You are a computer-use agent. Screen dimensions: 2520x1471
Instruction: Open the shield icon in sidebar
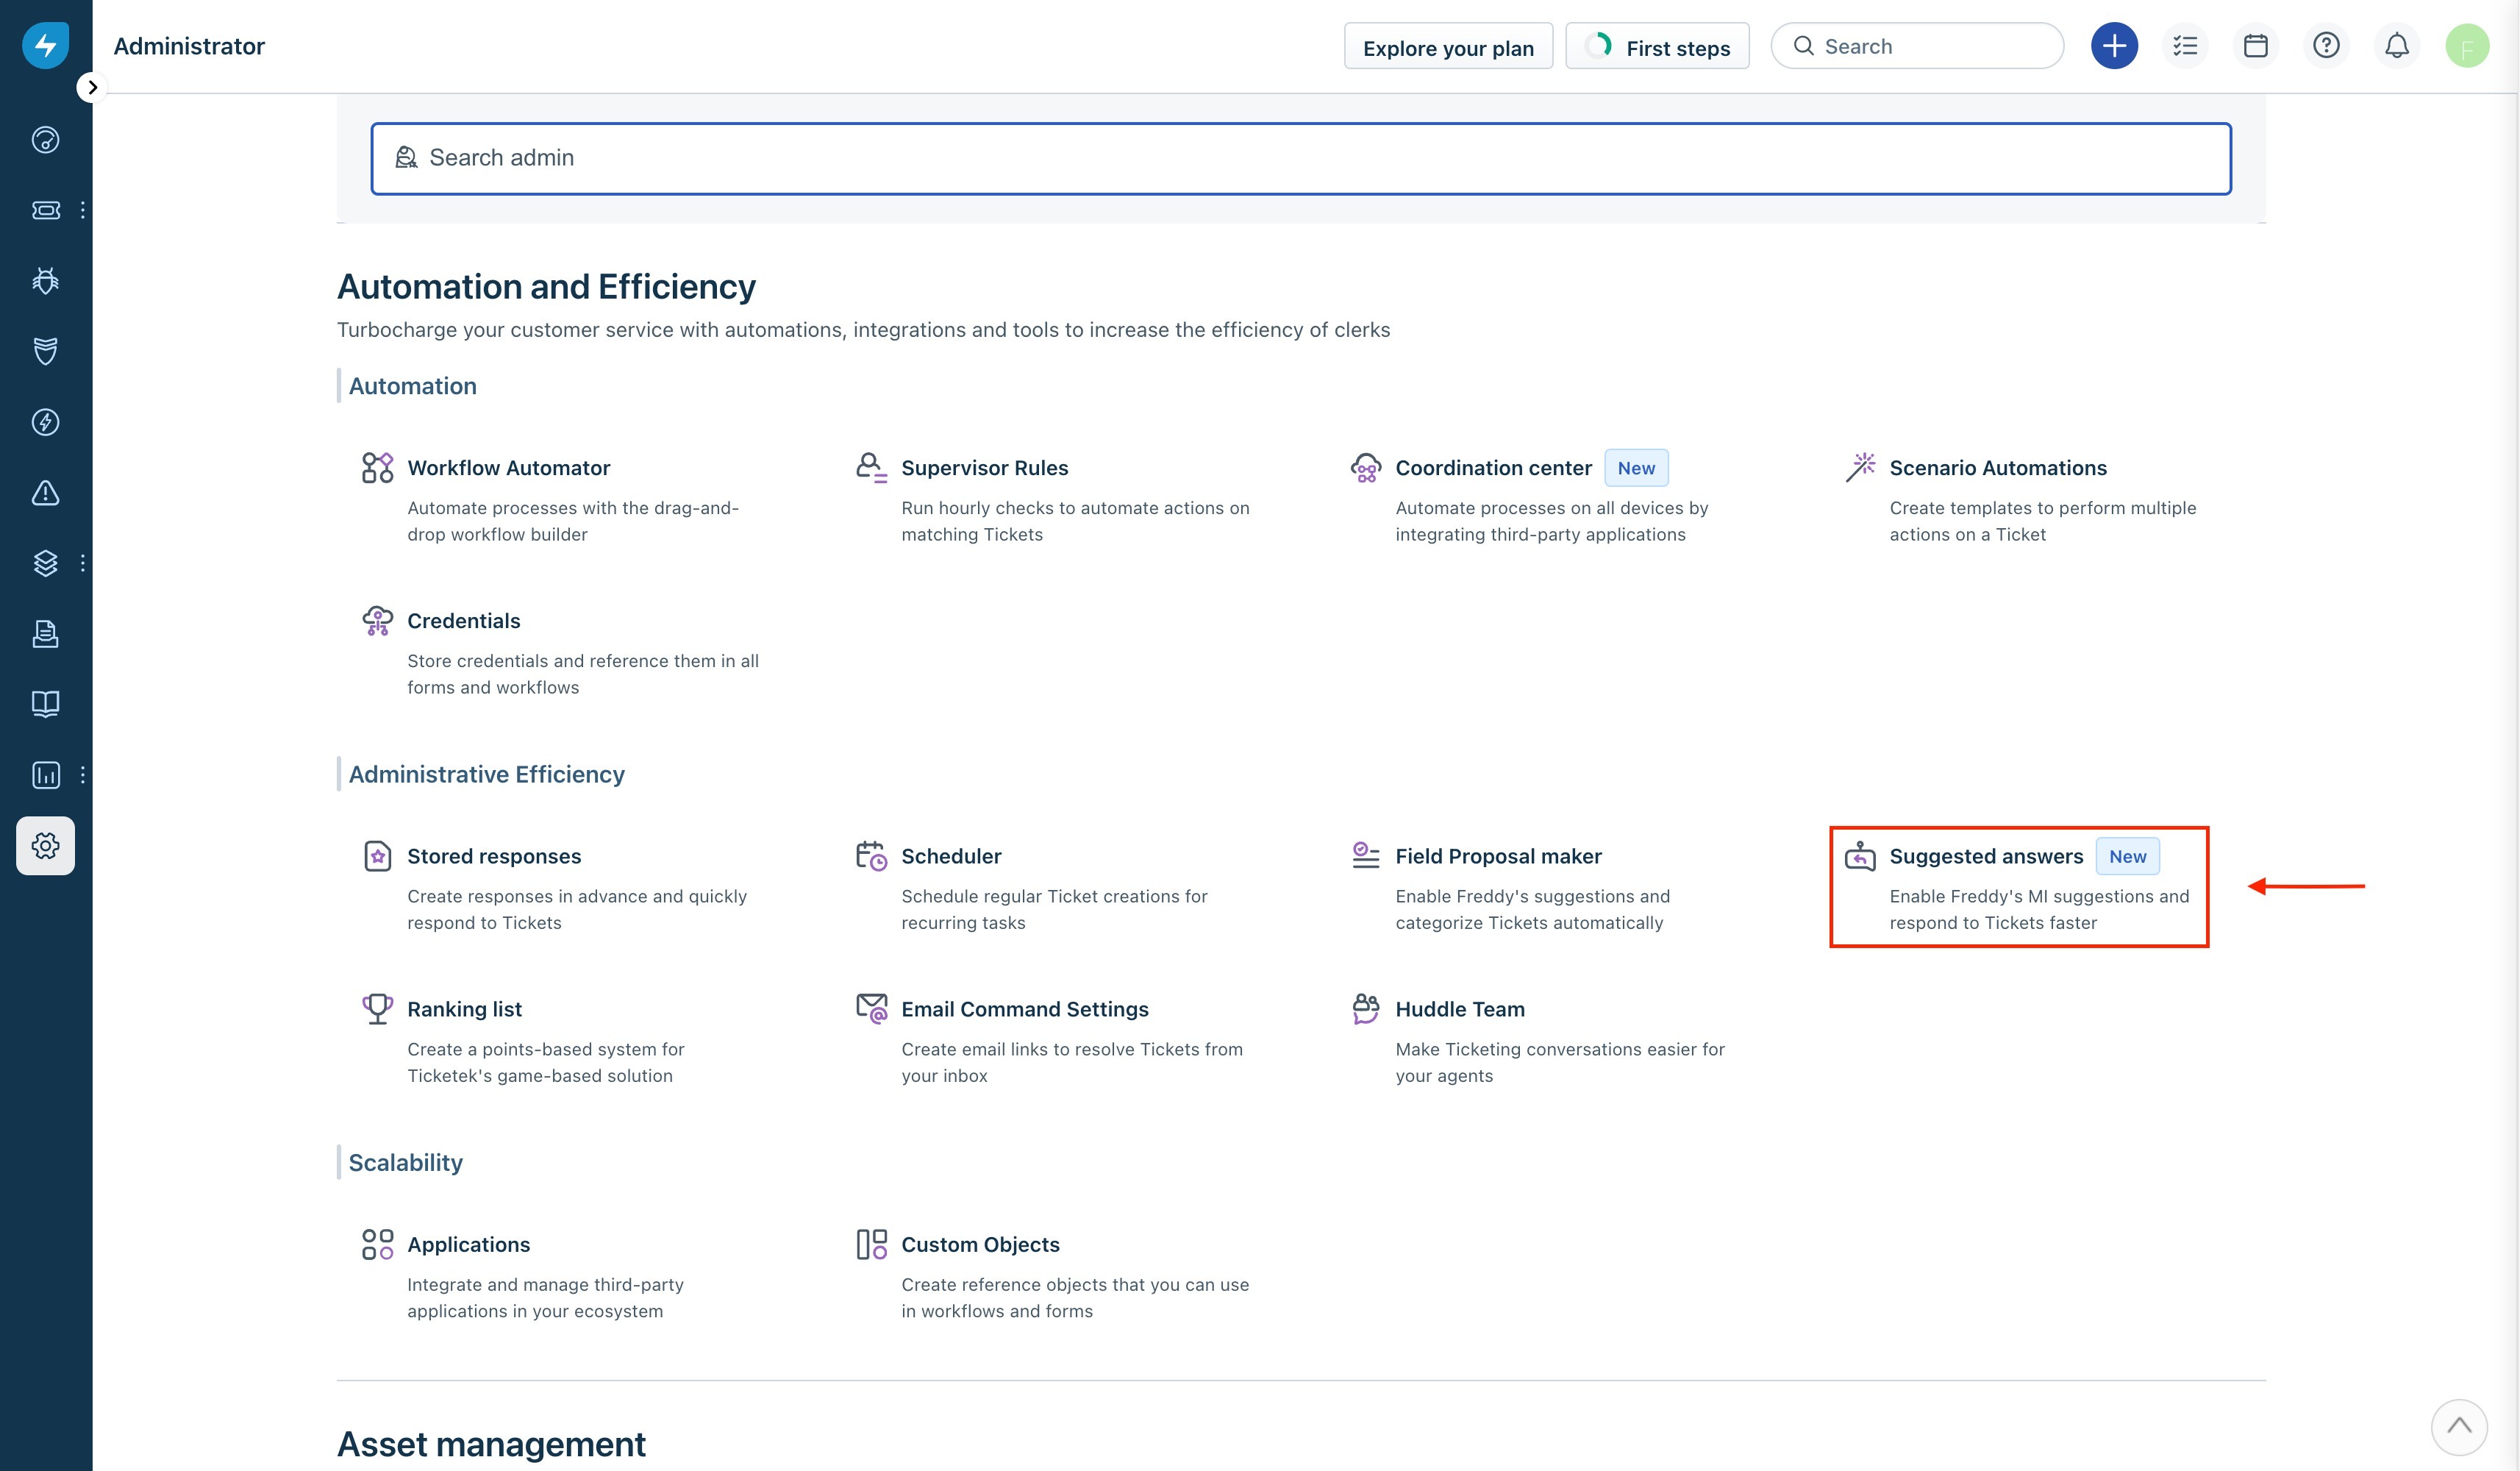coord(45,351)
